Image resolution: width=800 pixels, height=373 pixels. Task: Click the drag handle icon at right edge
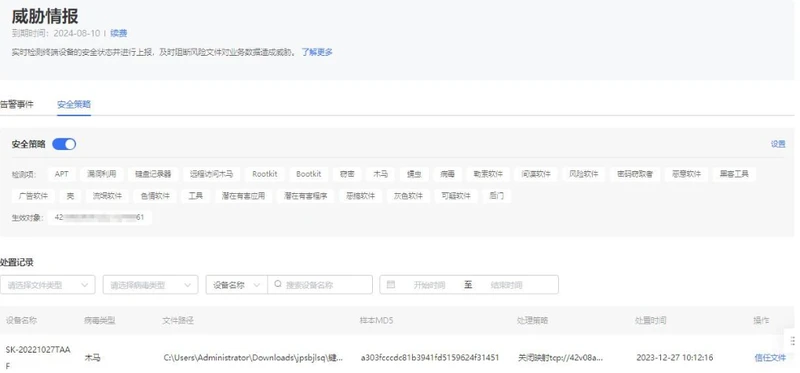coord(792,341)
